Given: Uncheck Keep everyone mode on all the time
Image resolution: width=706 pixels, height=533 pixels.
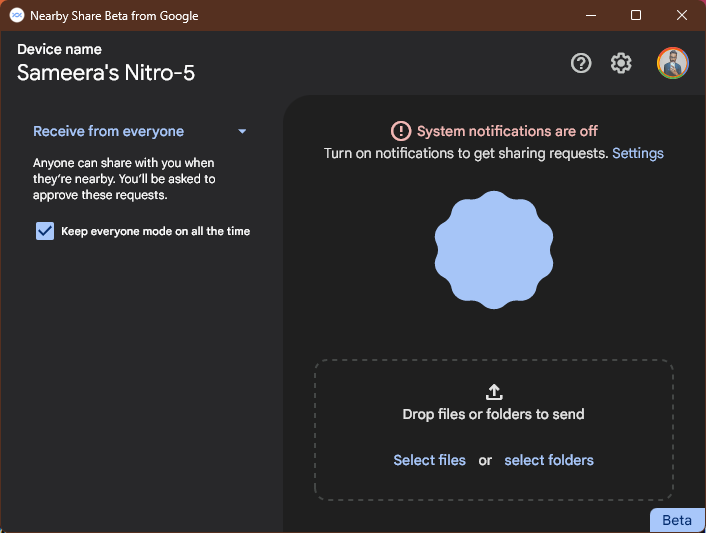Looking at the screenshot, I should (45, 231).
